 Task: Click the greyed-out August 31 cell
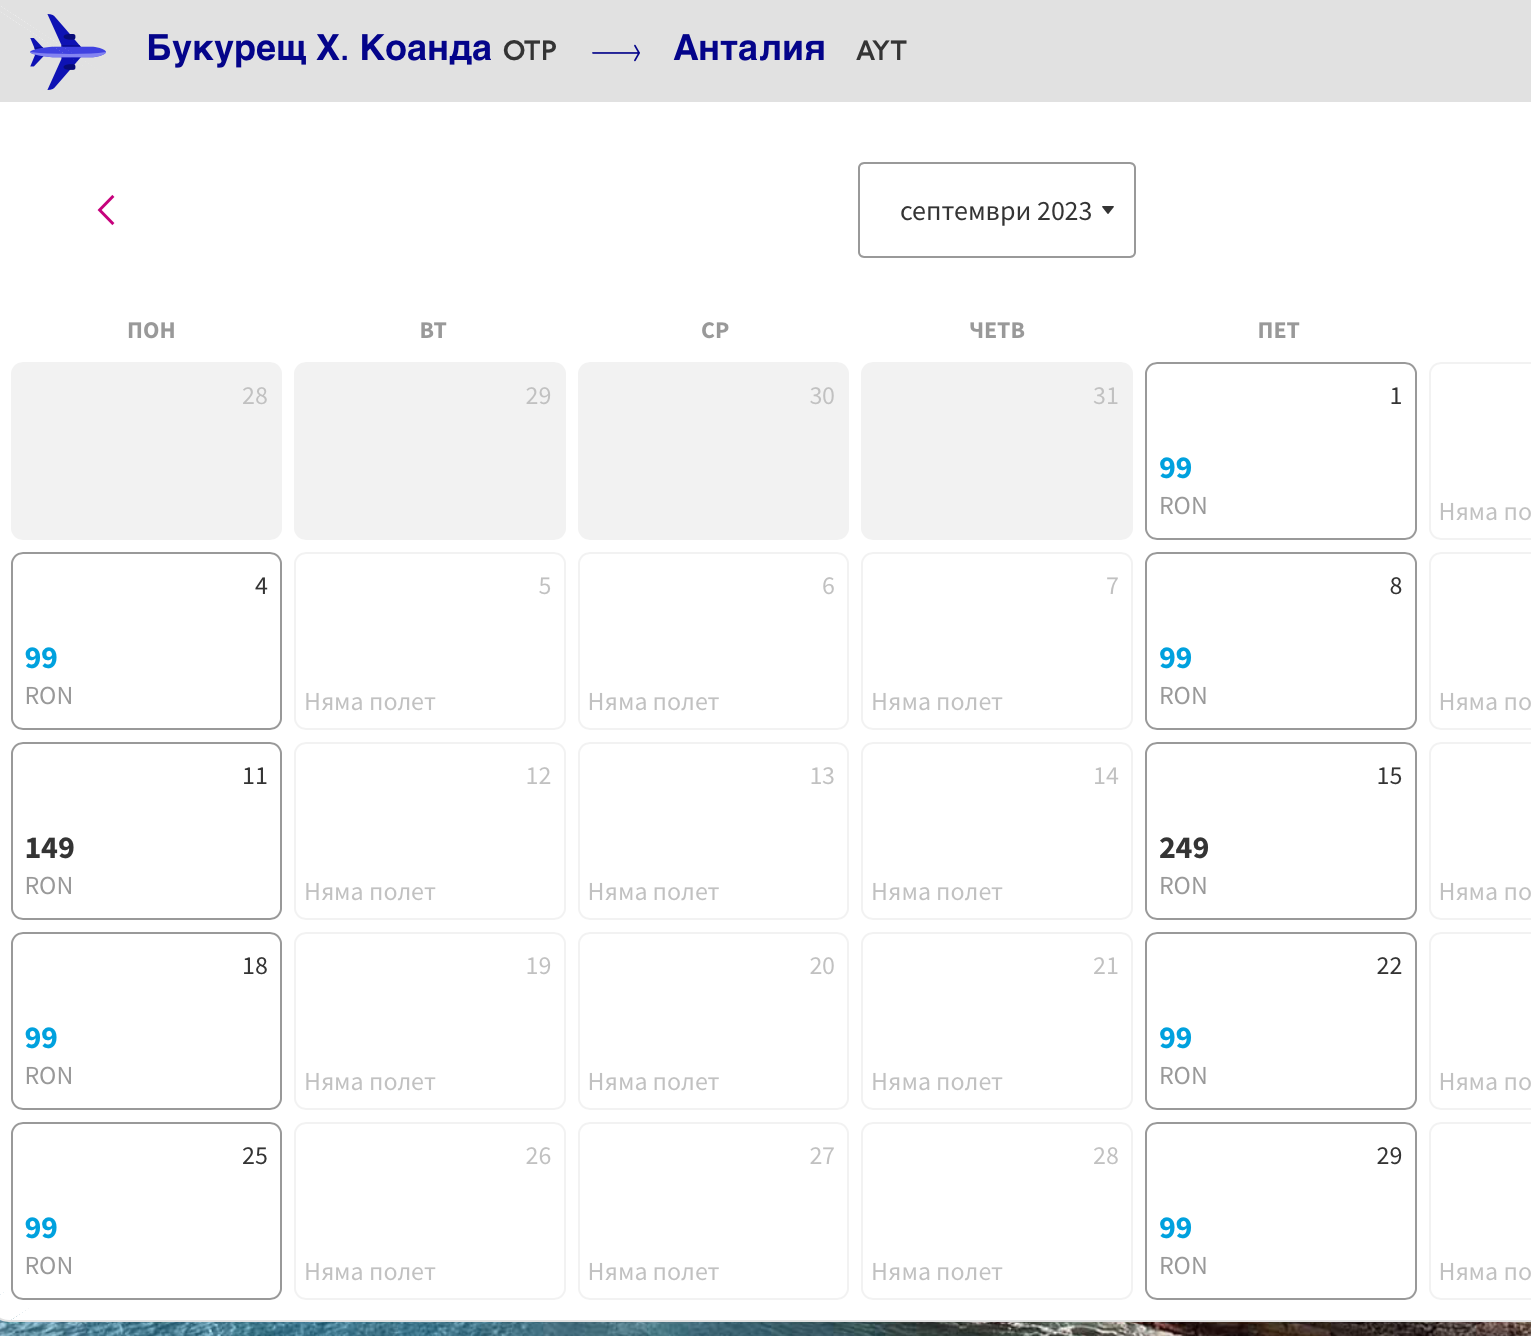click(x=996, y=451)
